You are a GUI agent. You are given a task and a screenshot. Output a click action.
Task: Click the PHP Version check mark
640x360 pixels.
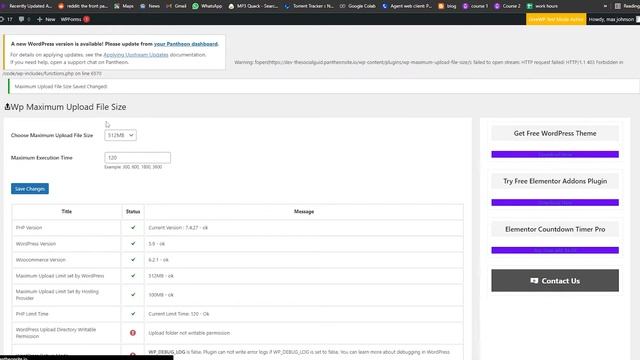click(133, 227)
